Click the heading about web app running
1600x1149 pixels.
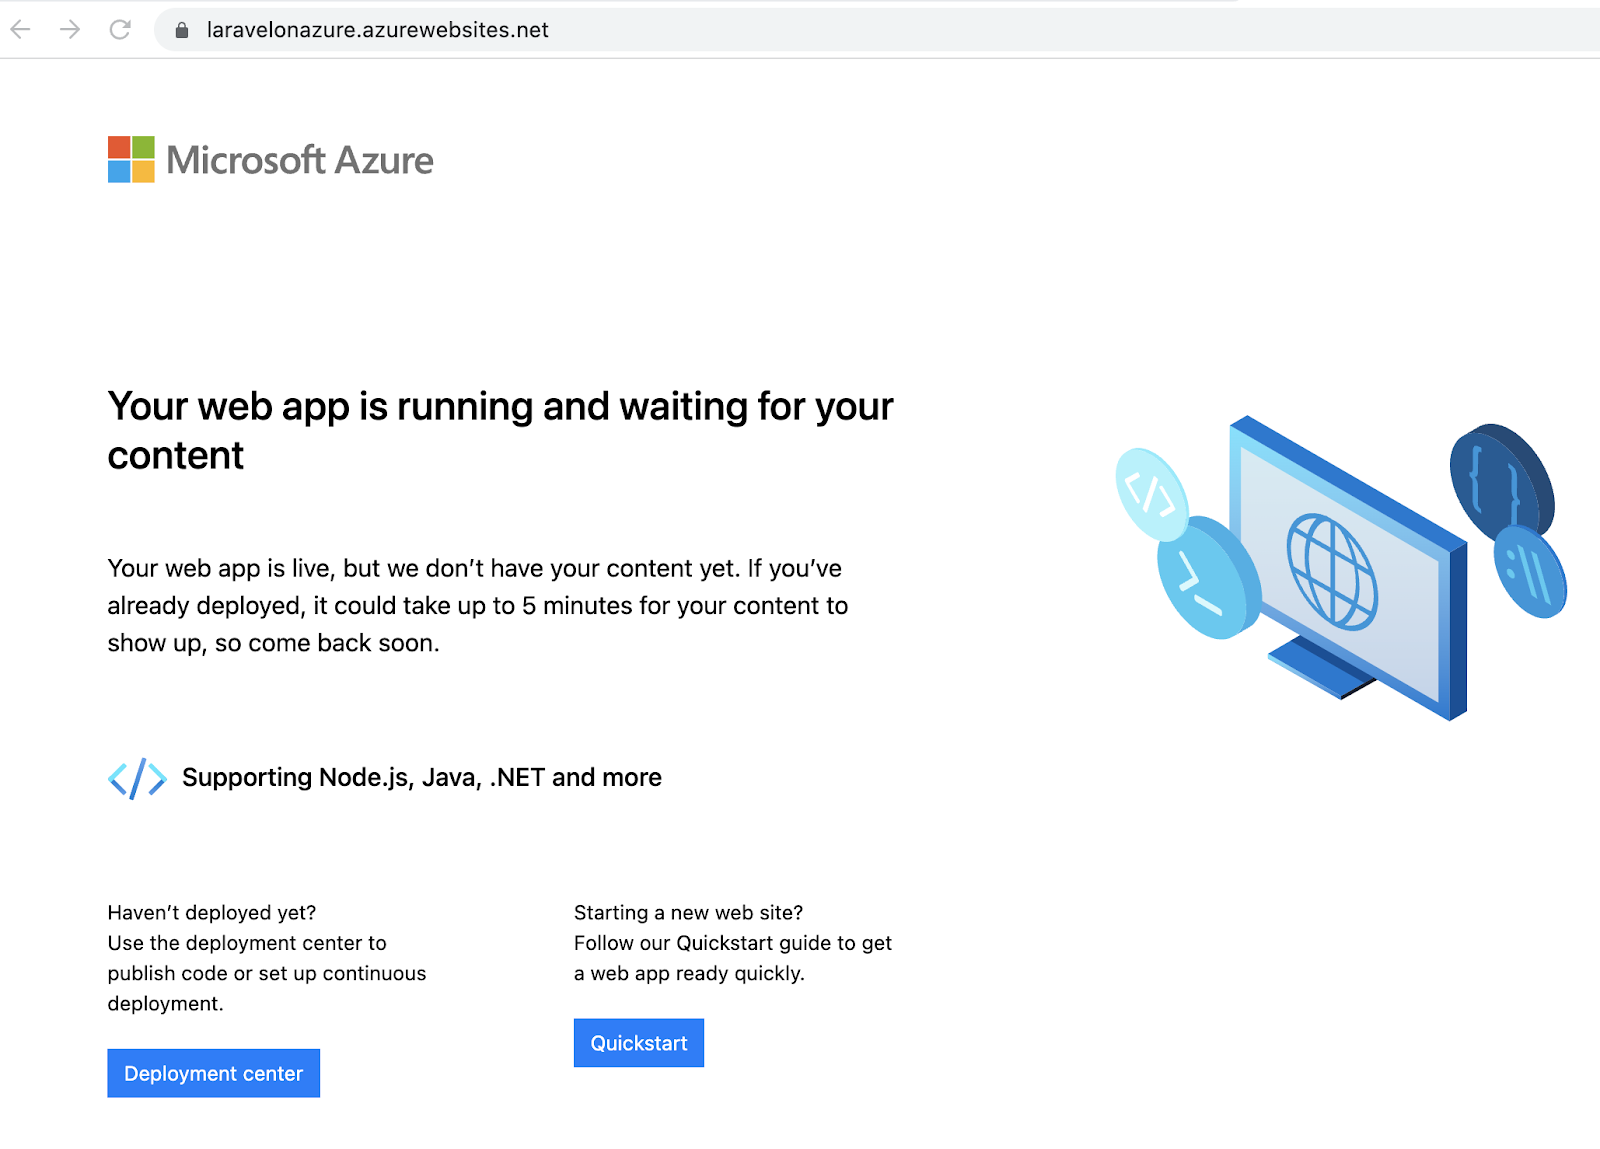pos(500,431)
